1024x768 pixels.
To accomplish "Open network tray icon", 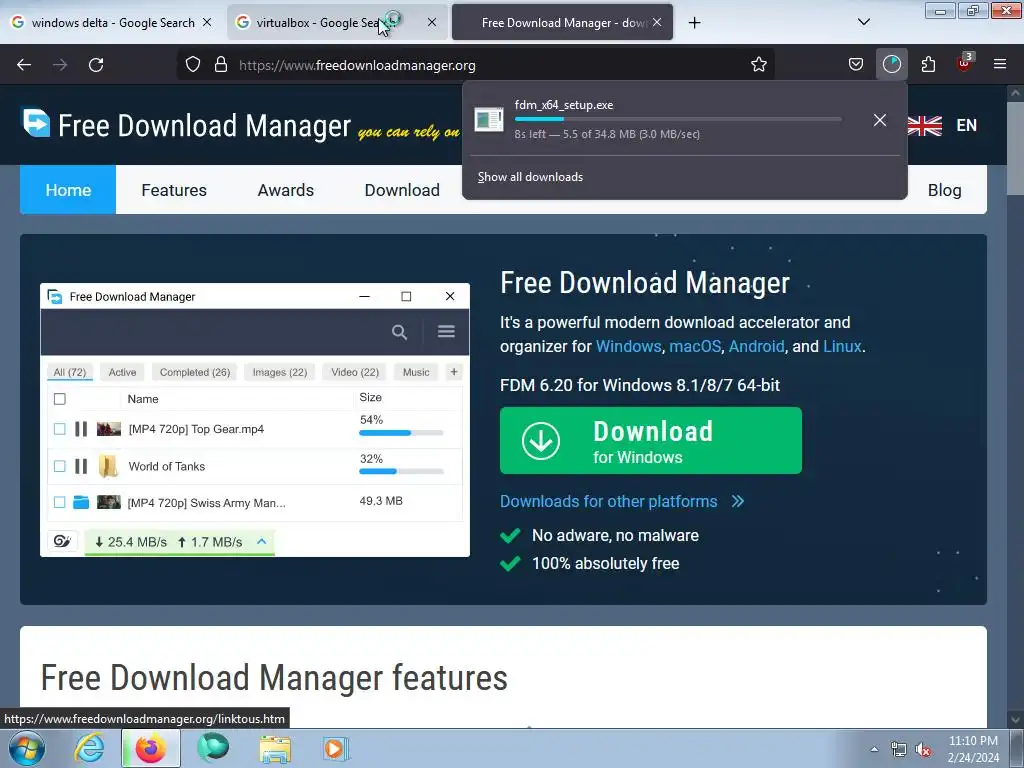I will [899, 749].
